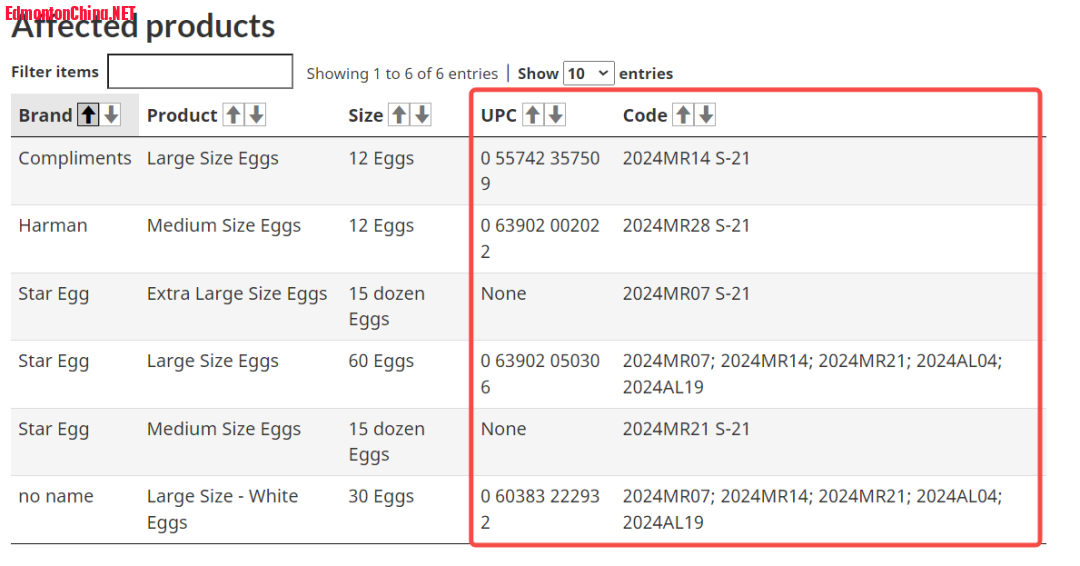This screenshot has height=566, width=1080.
Task: Sort Code column ascending arrow
Action: click(683, 114)
